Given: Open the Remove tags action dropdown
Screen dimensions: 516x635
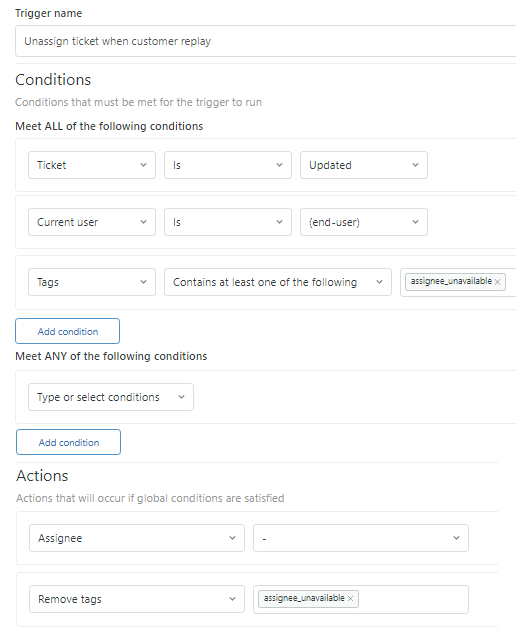Looking at the screenshot, I should pos(137,599).
